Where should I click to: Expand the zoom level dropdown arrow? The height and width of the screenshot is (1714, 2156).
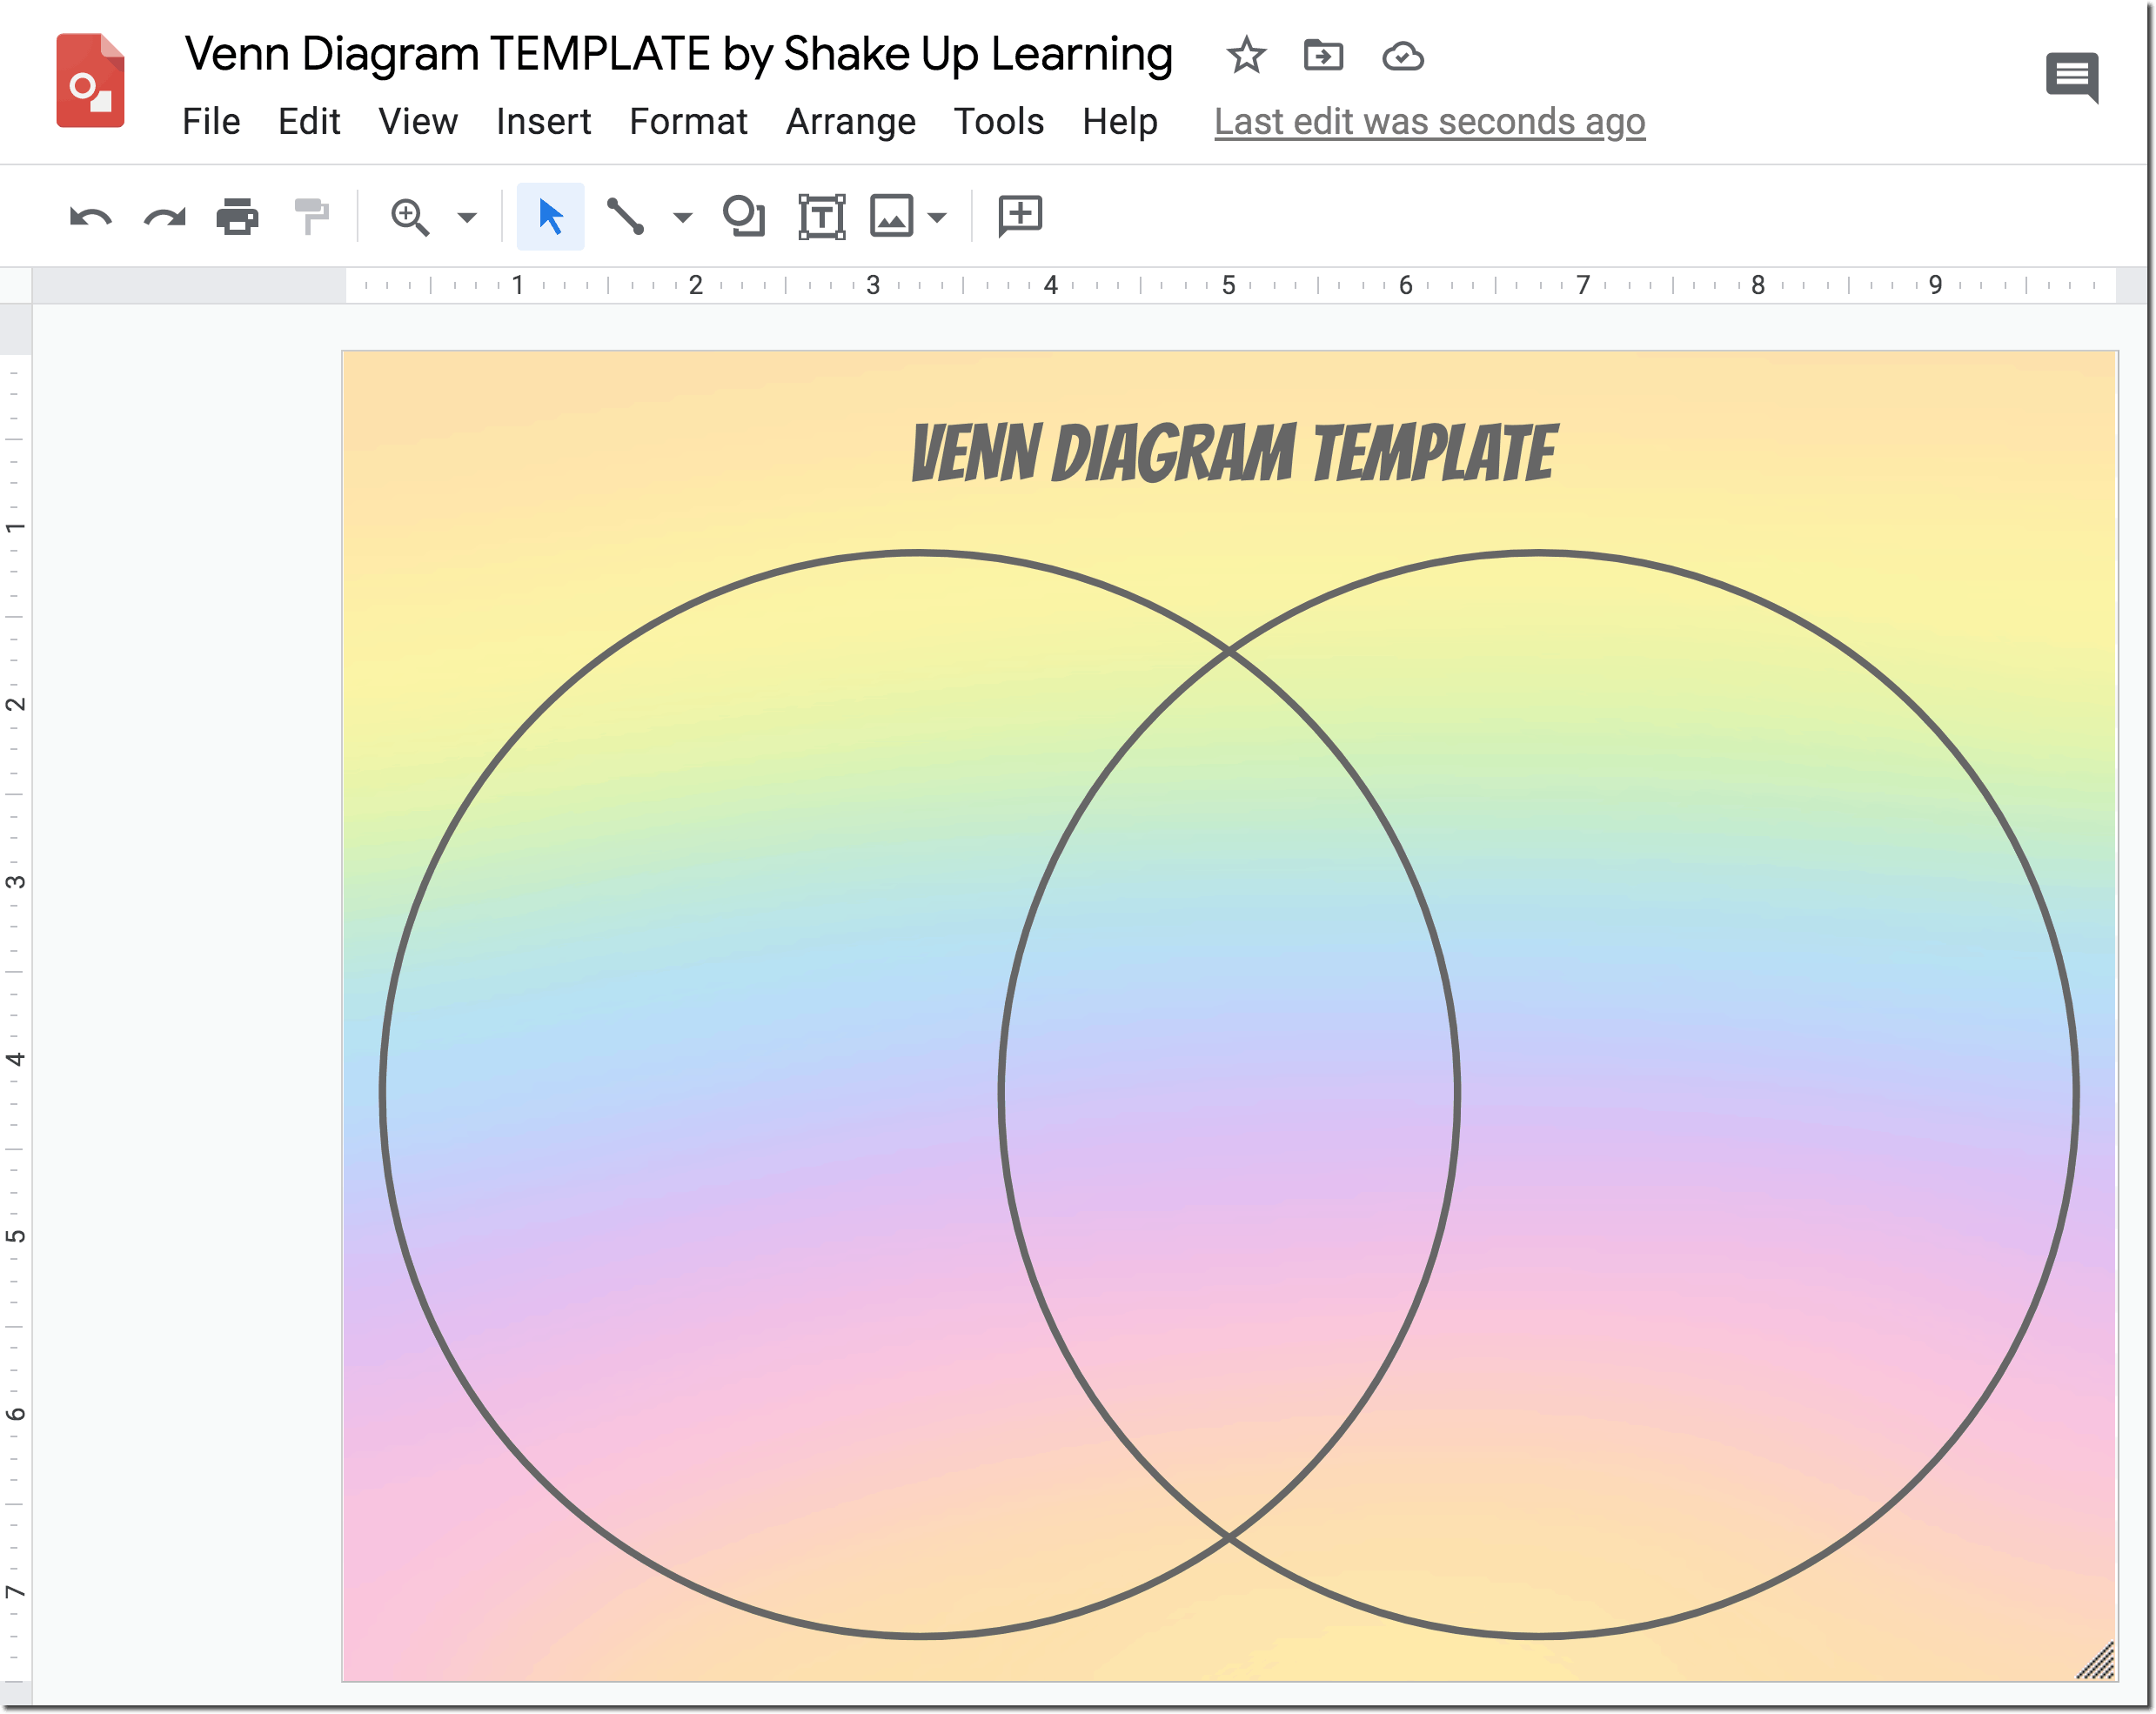coord(467,217)
